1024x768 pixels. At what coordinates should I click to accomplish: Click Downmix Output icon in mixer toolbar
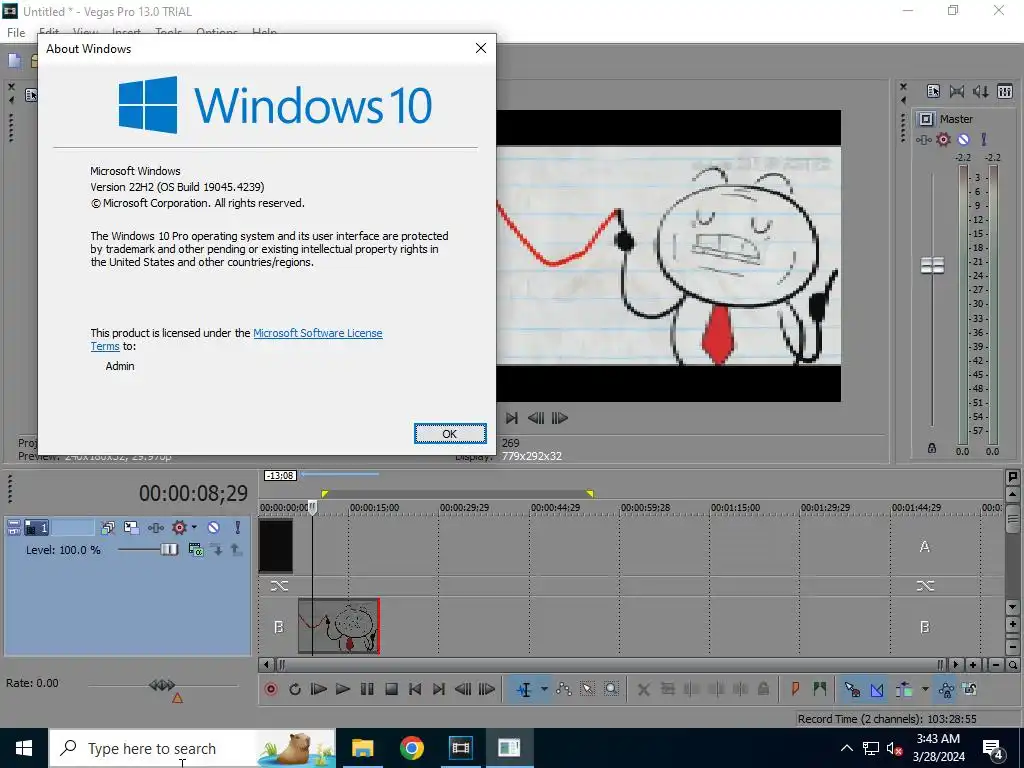(x=957, y=91)
